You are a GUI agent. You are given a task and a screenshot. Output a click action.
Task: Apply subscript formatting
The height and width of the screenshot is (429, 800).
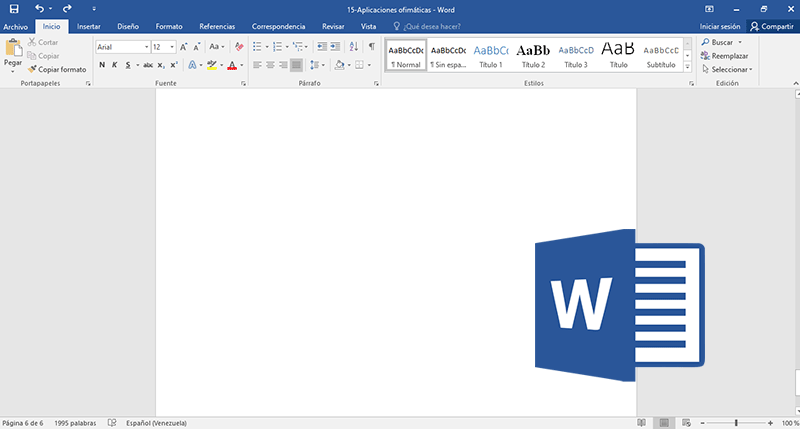coord(161,65)
